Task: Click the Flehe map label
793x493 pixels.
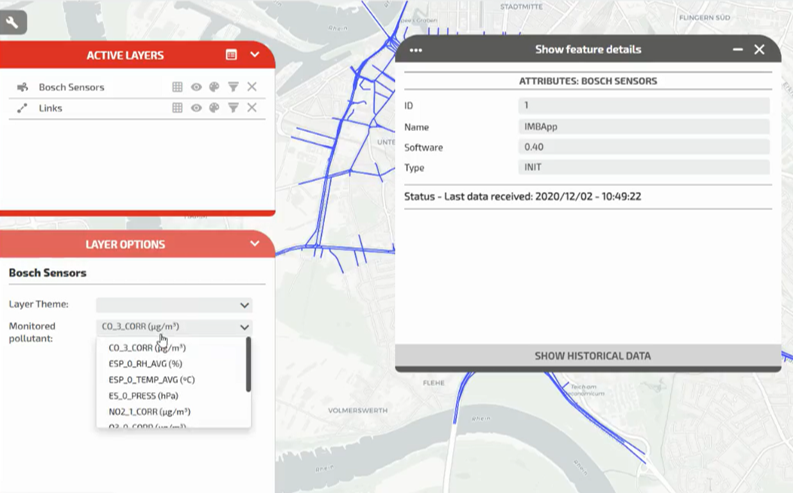Action: pyautogui.click(x=433, y=383)
